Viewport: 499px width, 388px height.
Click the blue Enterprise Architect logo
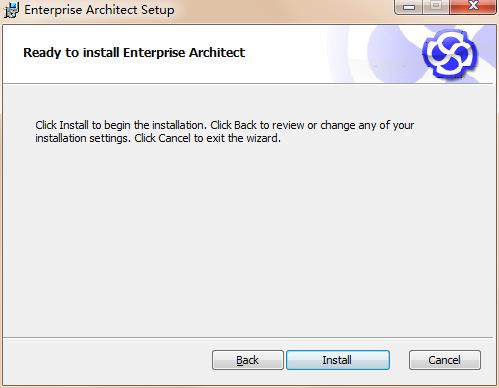pyautogui.click(x=450, y=53)
